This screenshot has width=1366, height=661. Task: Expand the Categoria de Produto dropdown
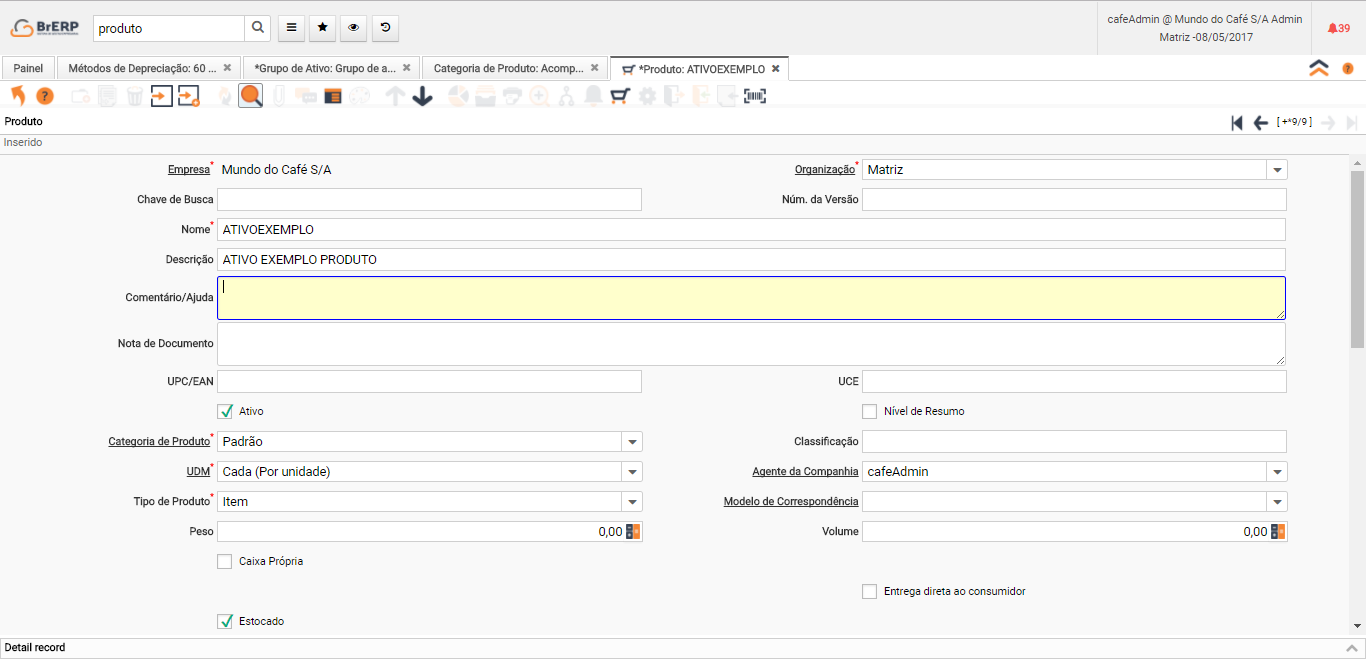632,441
